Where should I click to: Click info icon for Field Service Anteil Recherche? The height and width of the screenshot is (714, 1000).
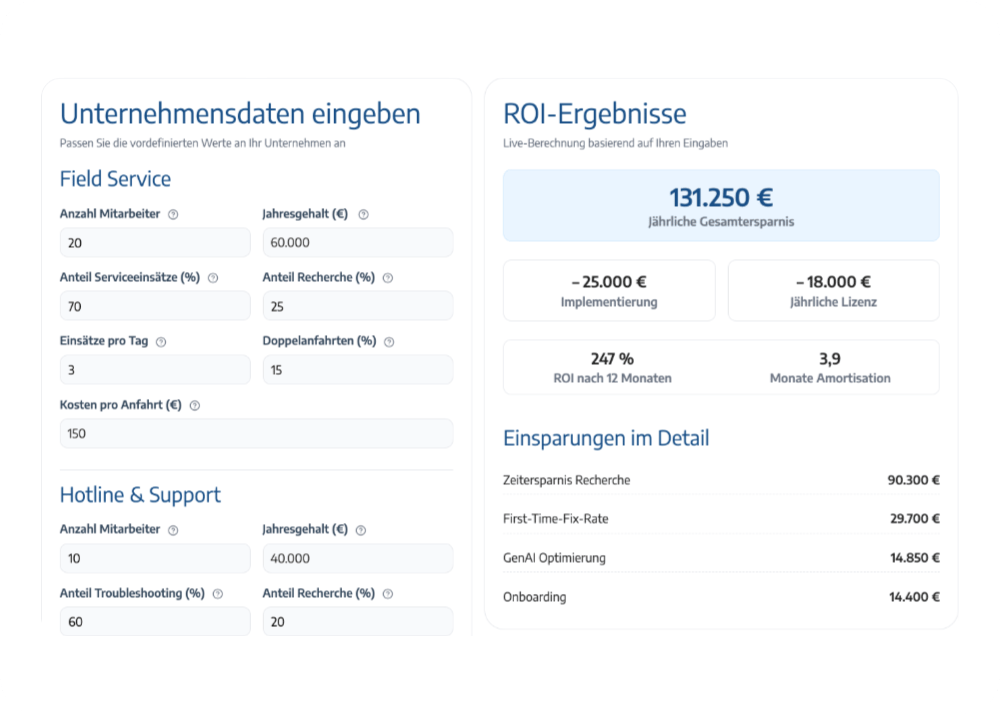[x=388, y=278]
